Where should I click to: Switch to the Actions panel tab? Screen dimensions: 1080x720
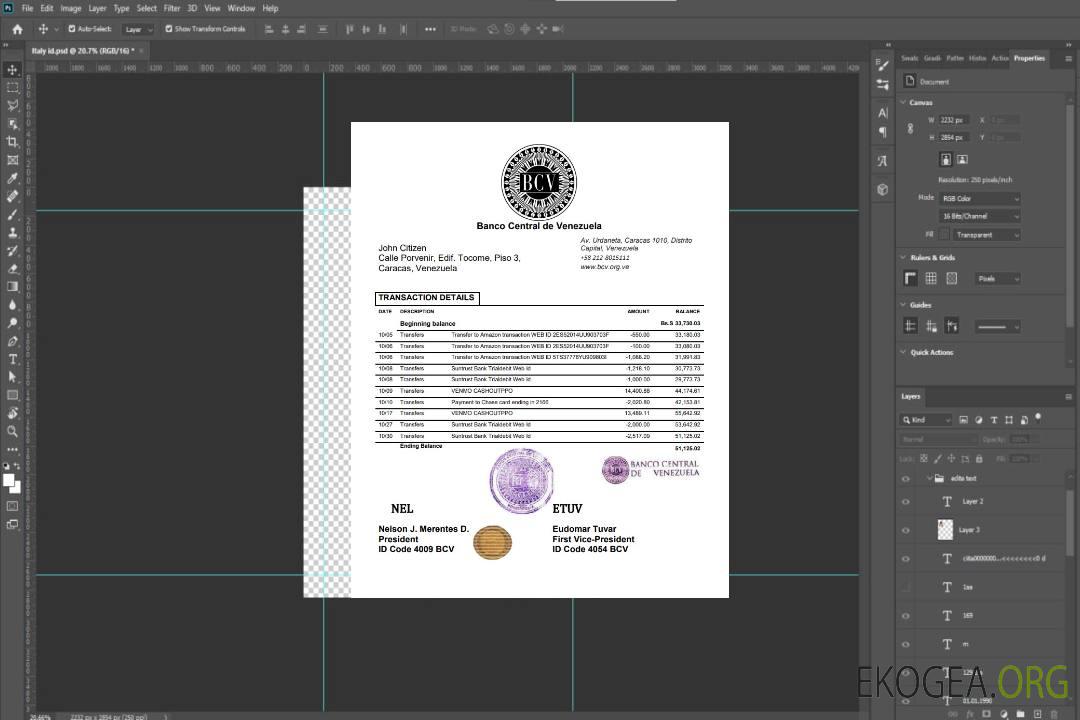pyautogui.click(x=999, y=58)
